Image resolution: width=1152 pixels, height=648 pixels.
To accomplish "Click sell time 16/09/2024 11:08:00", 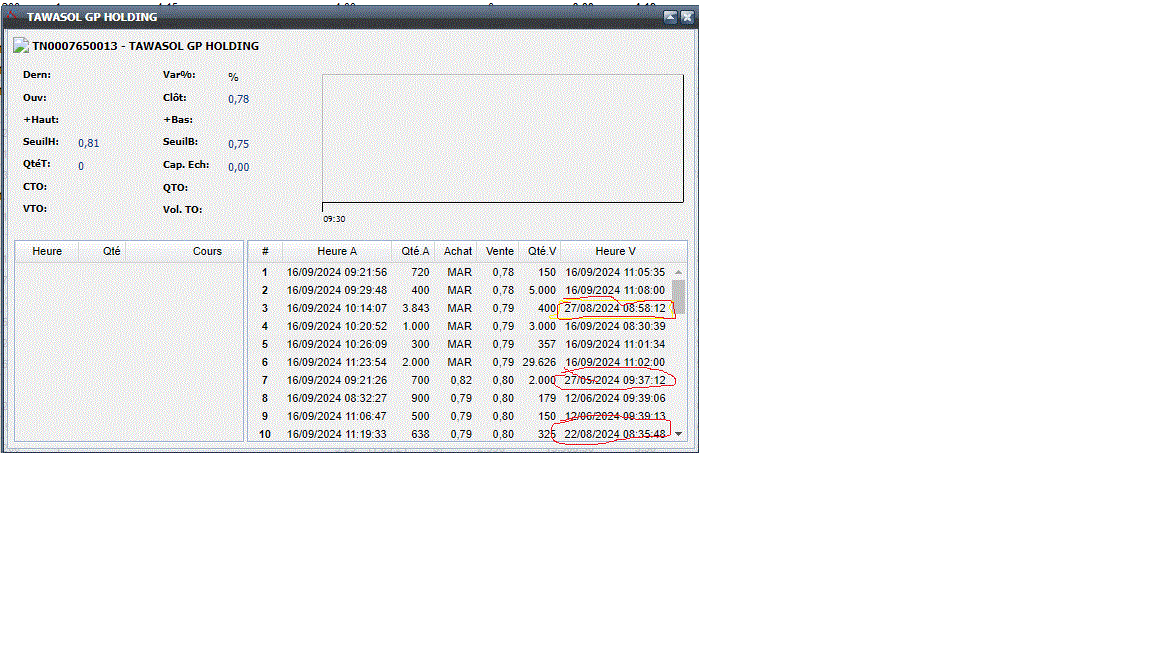I will point(615,290).
